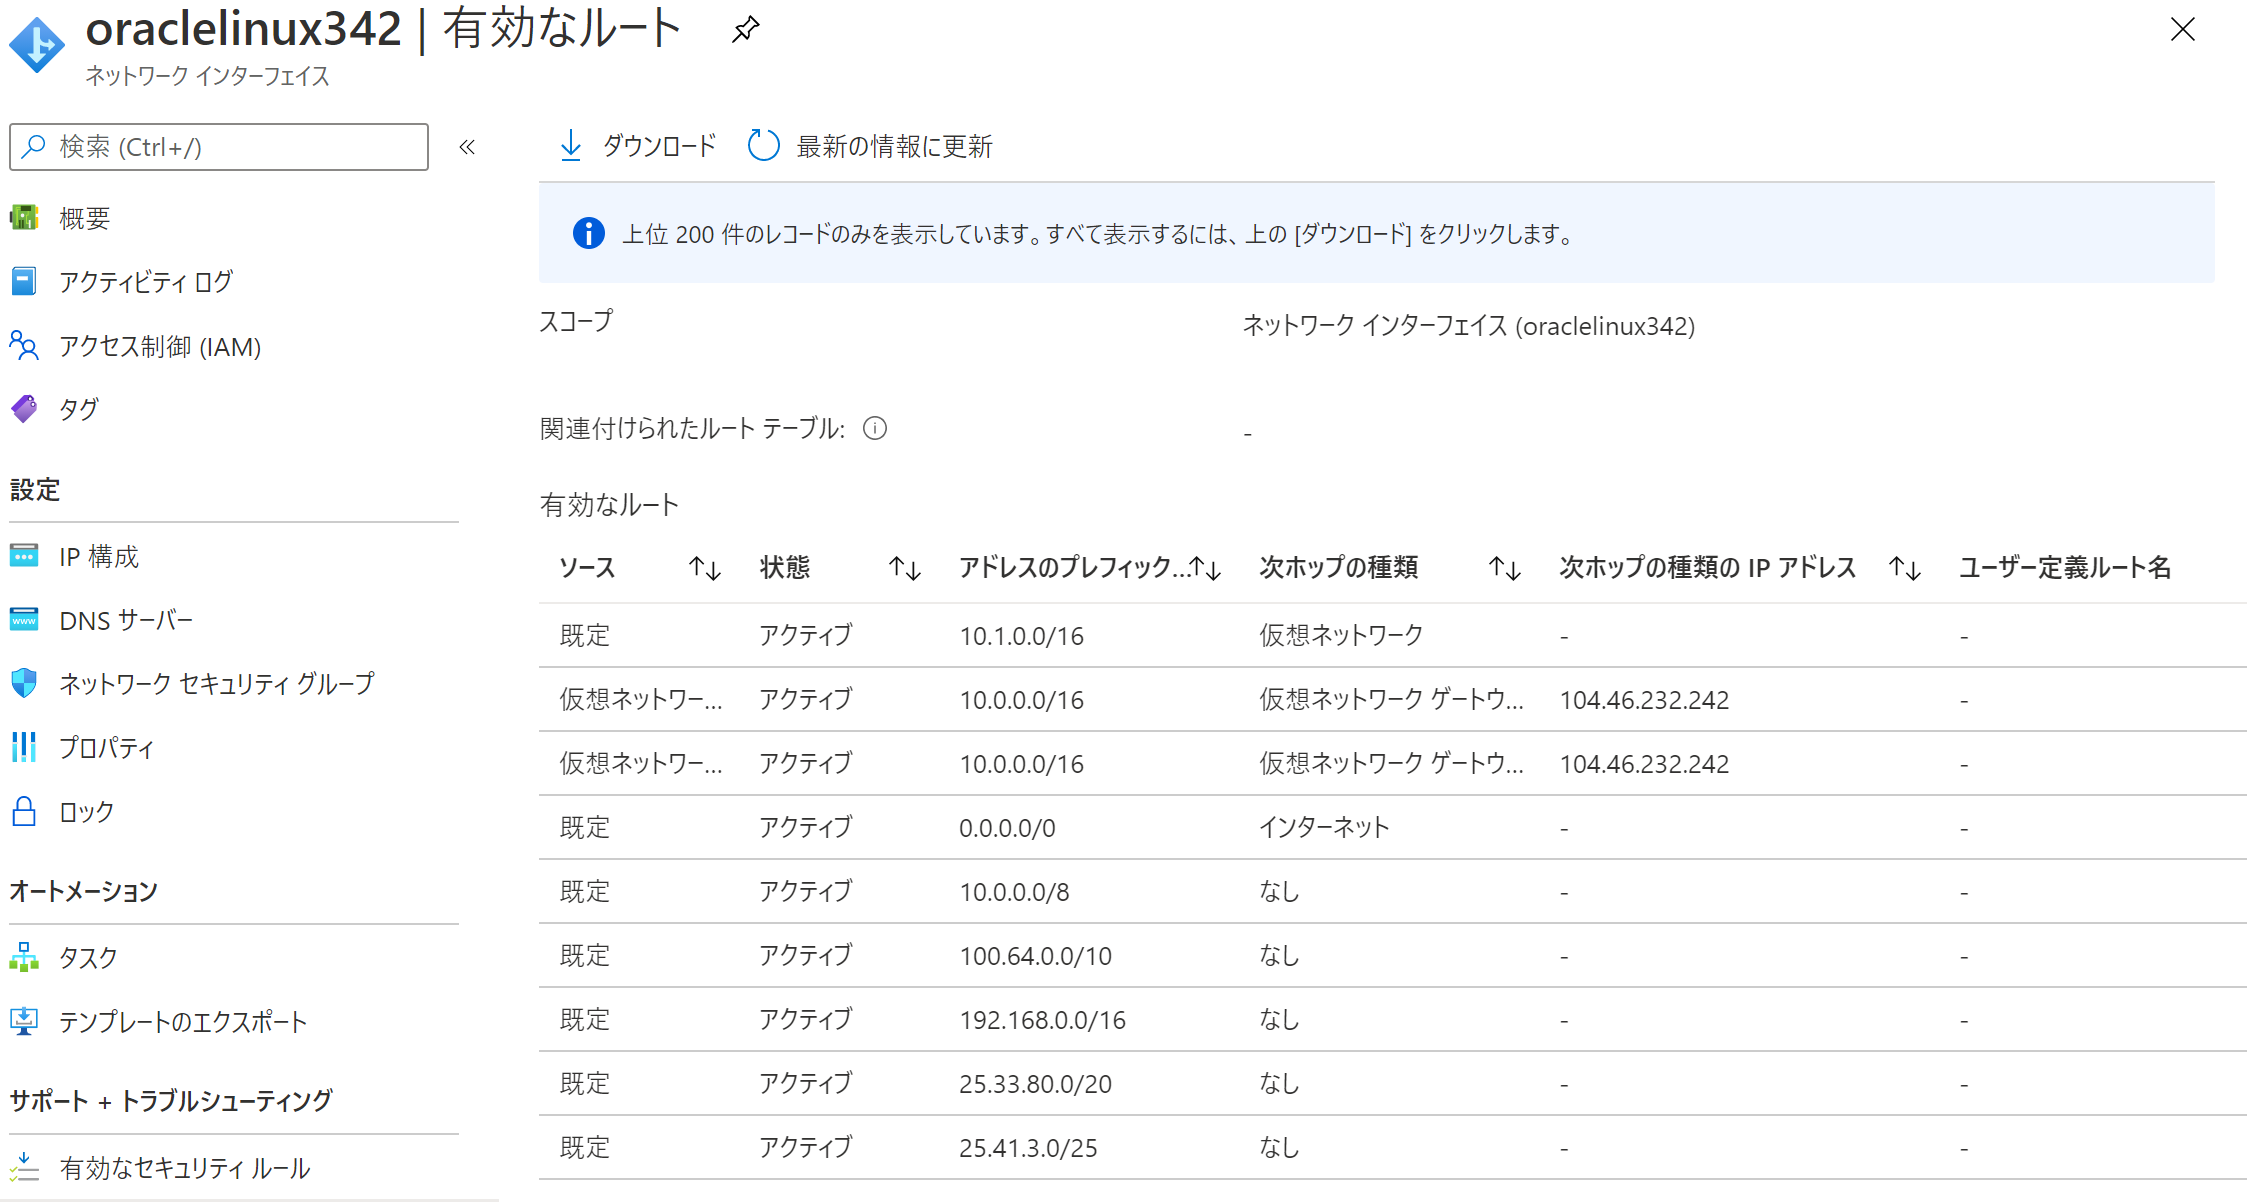Pin the 有効なルート blade
The image size is (2247, 1202).
click(x=745, y=30)
